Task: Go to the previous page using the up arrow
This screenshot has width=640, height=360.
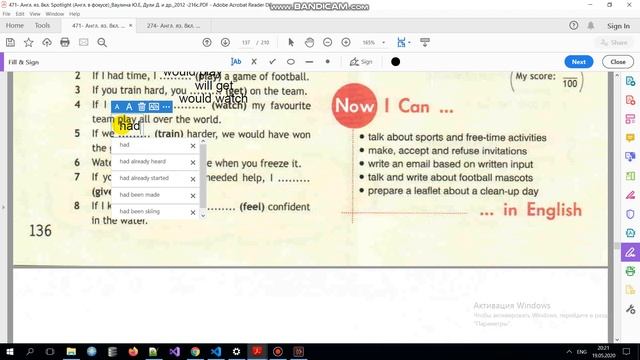Action: 207,42
